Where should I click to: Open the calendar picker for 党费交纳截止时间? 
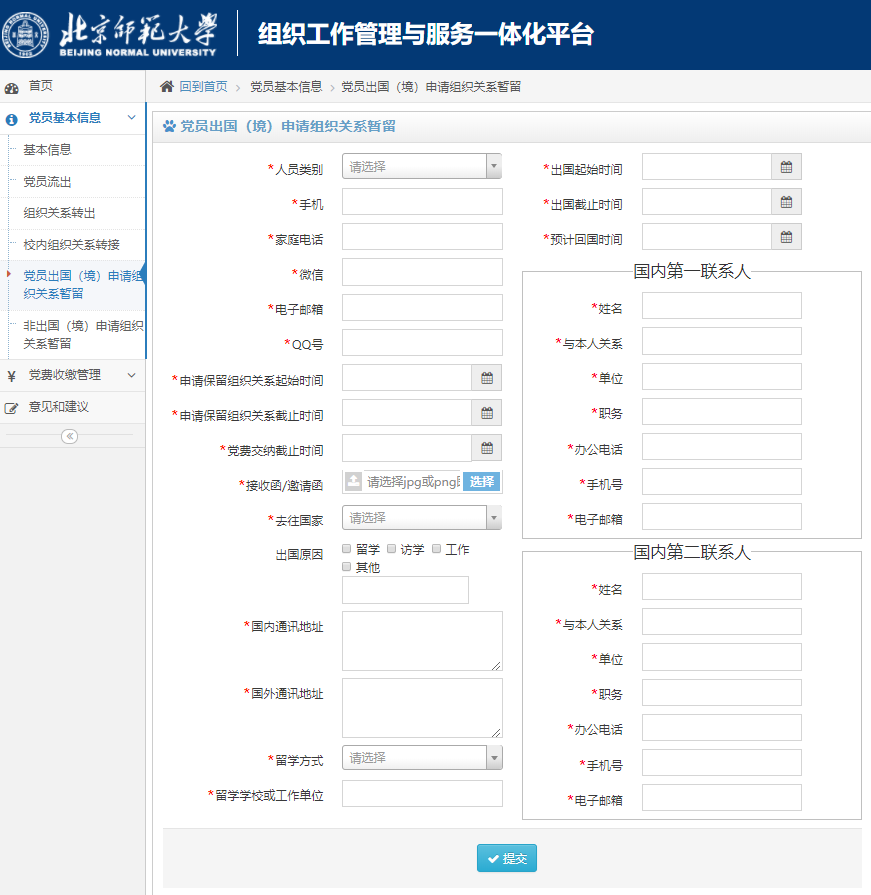tap(487, 447)
